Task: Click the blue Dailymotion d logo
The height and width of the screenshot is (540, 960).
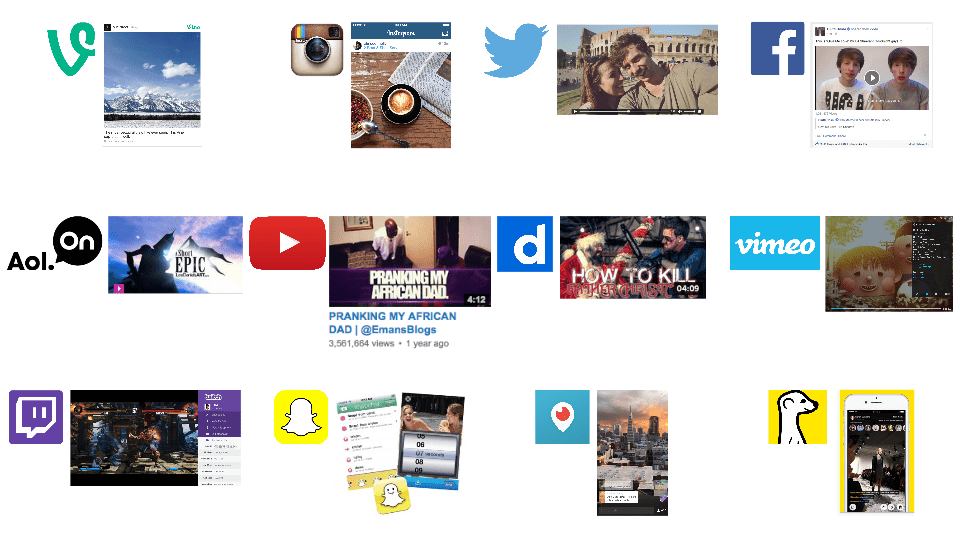Action: click(x=525, y=244)
